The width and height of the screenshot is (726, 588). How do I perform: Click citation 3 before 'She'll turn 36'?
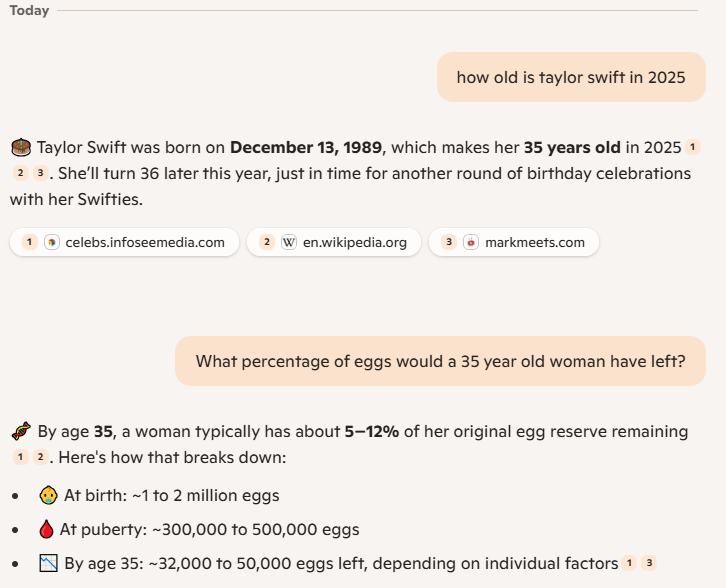click(x=41, y=173)
